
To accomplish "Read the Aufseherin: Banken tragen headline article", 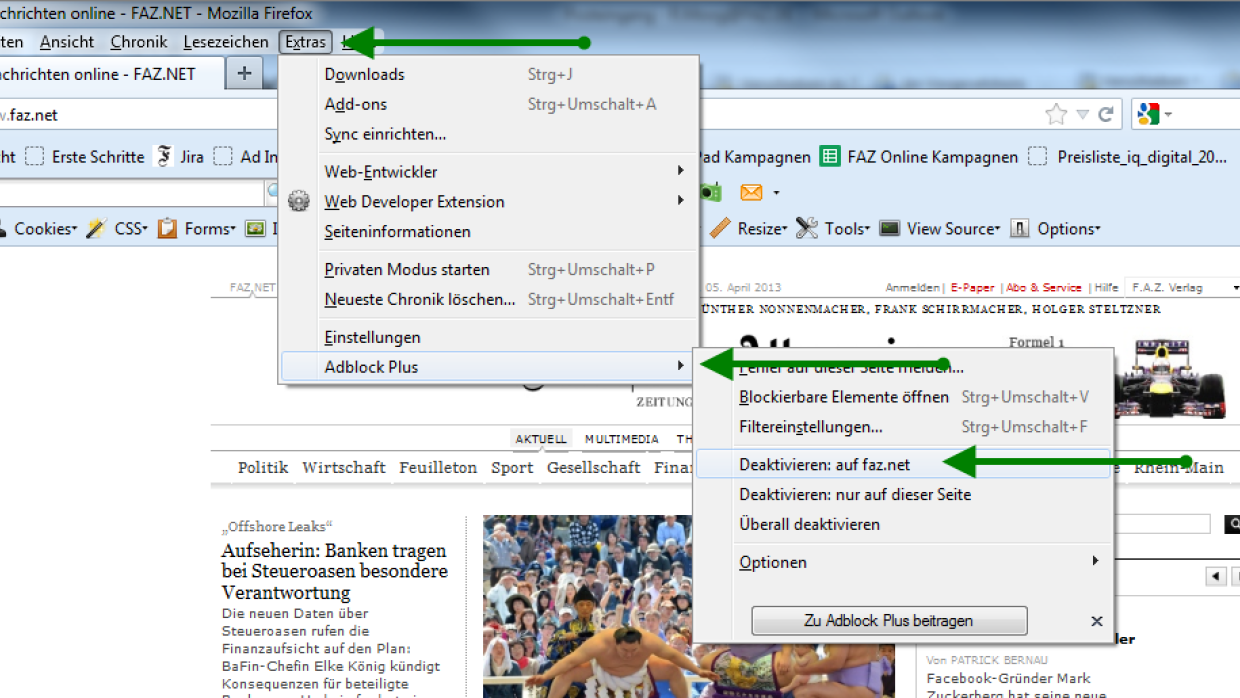I will point(334,571).
